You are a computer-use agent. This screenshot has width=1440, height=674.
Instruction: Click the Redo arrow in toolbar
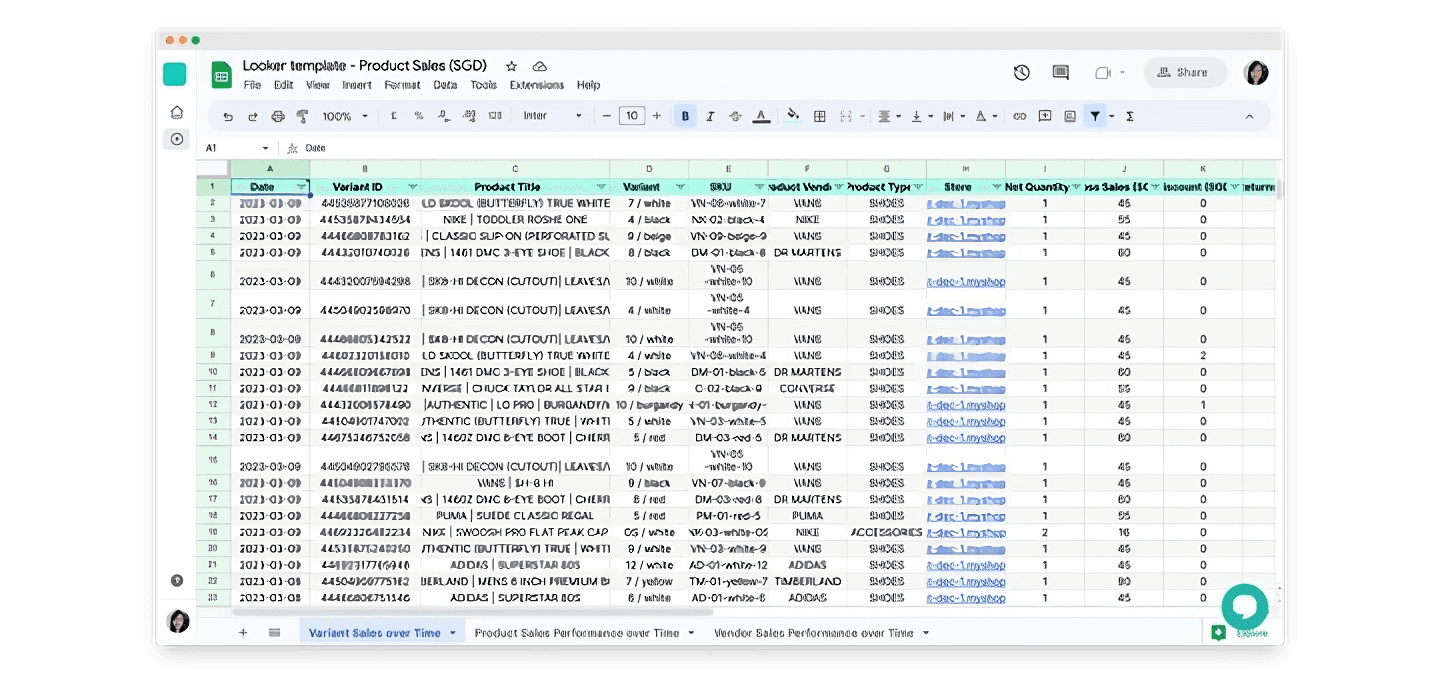pos(253,116)
